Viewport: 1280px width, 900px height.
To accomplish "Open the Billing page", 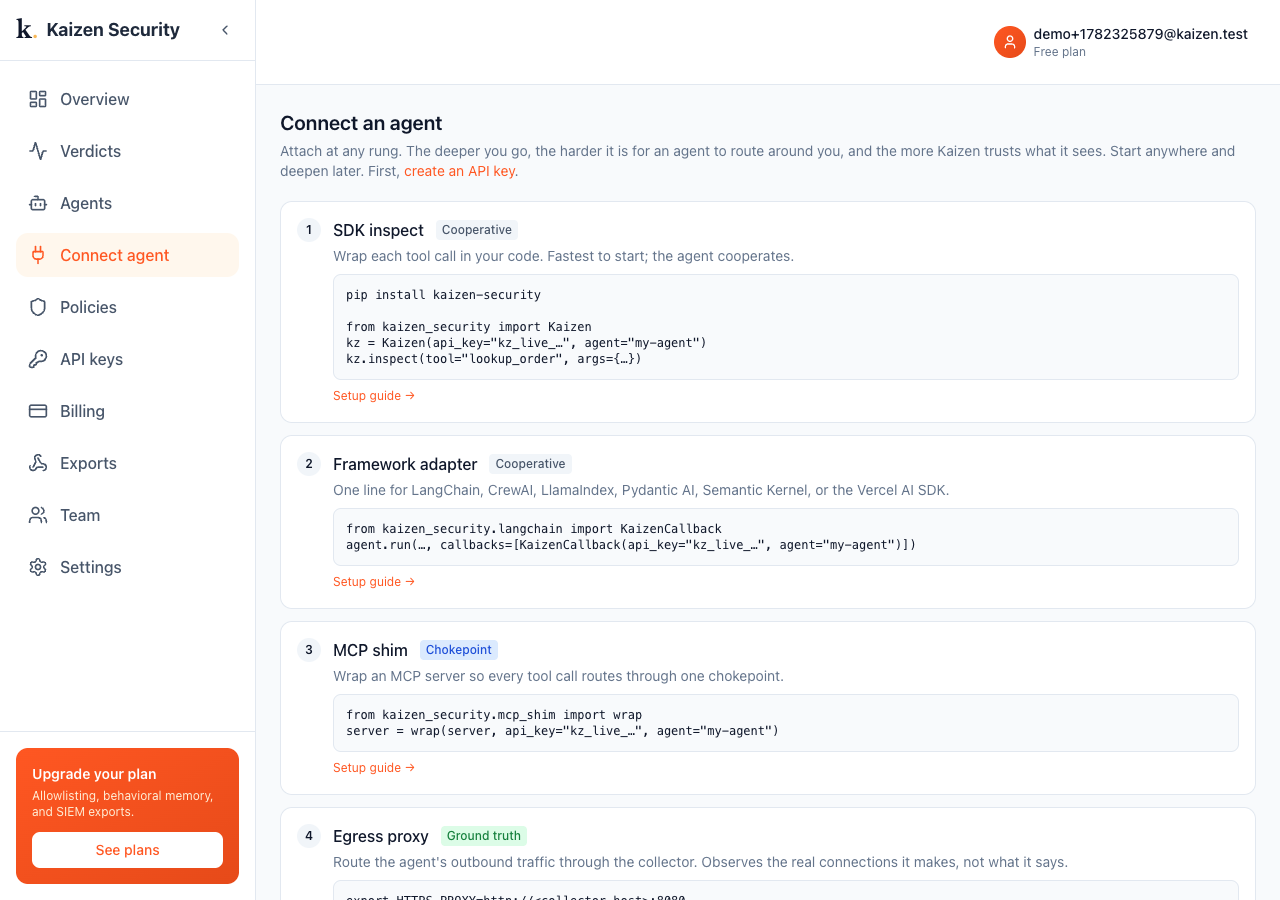I will (x=127, y=411).
